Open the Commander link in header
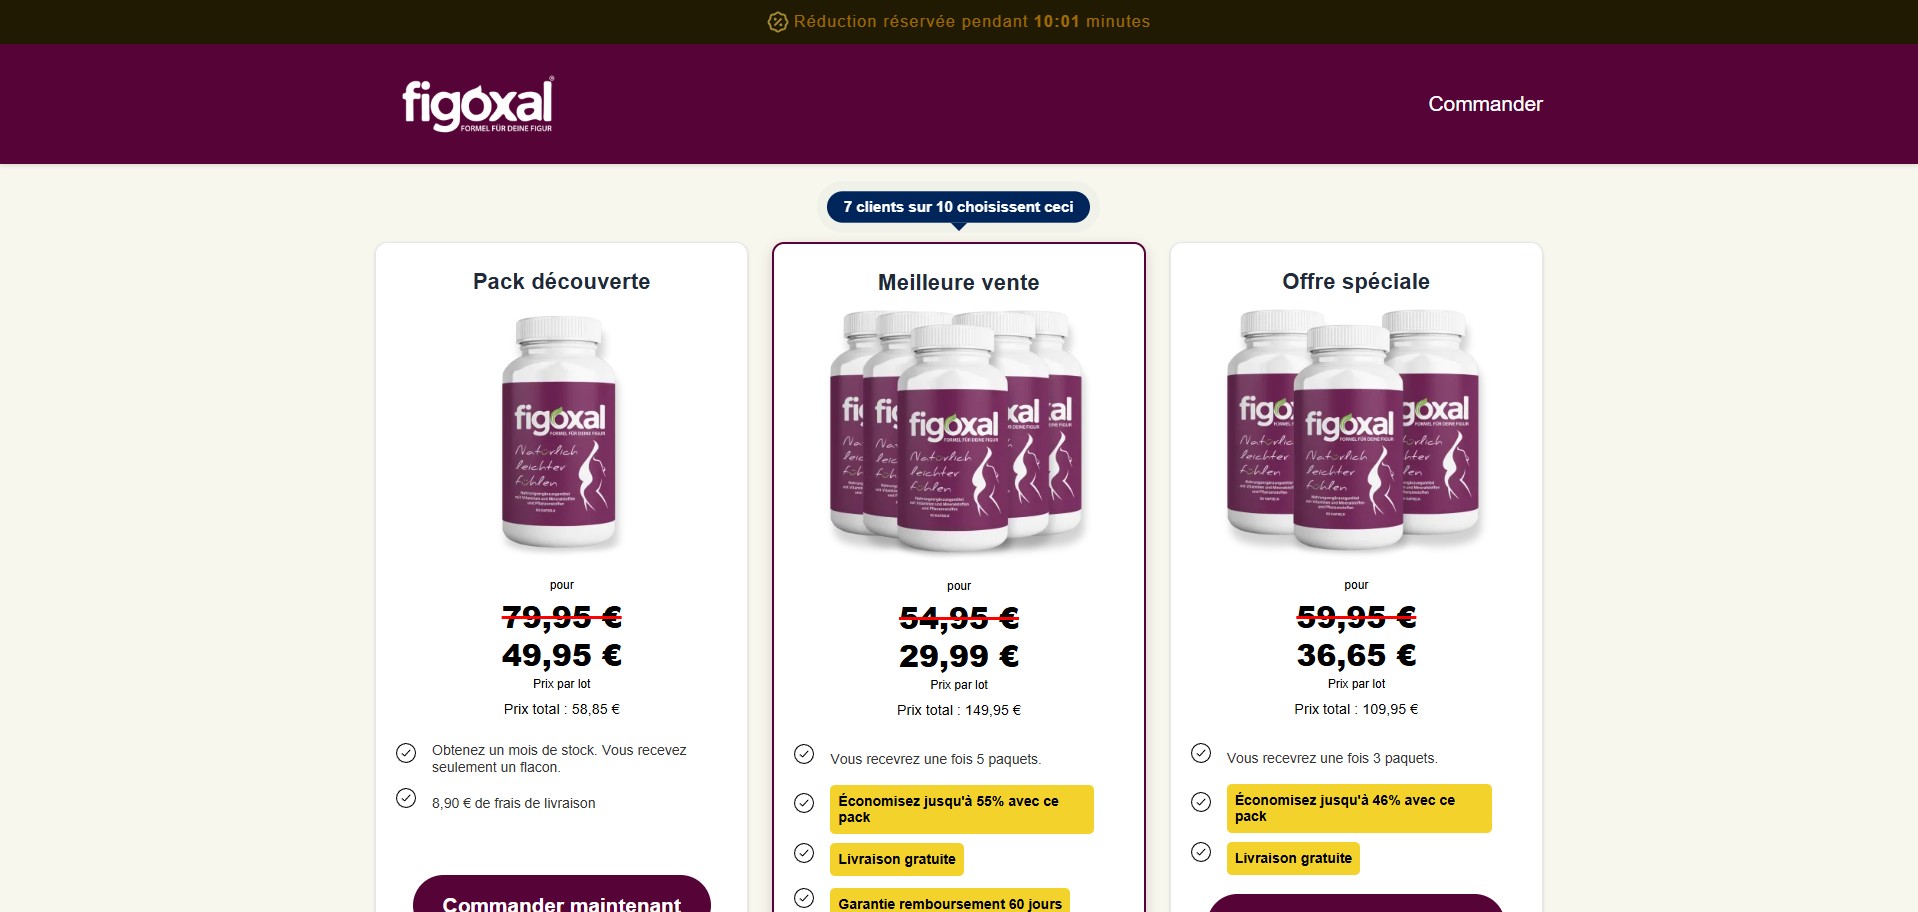This screenshot has width=1918, height=912. [x=1485, y=104]
